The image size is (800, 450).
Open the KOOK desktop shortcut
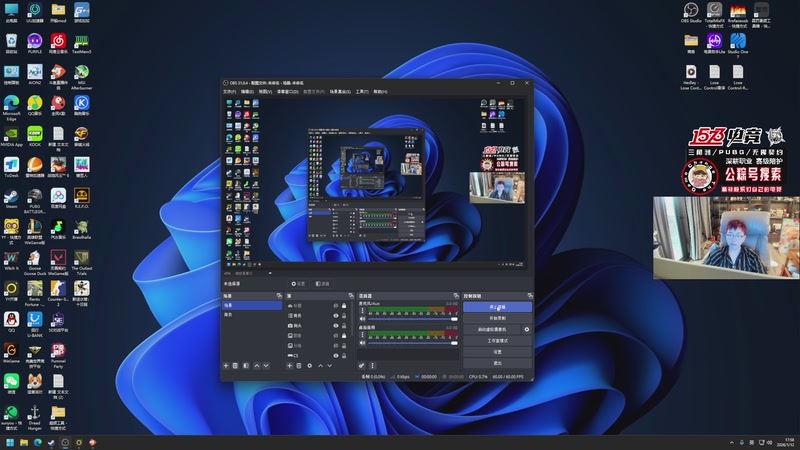click(x=35, y=137)
